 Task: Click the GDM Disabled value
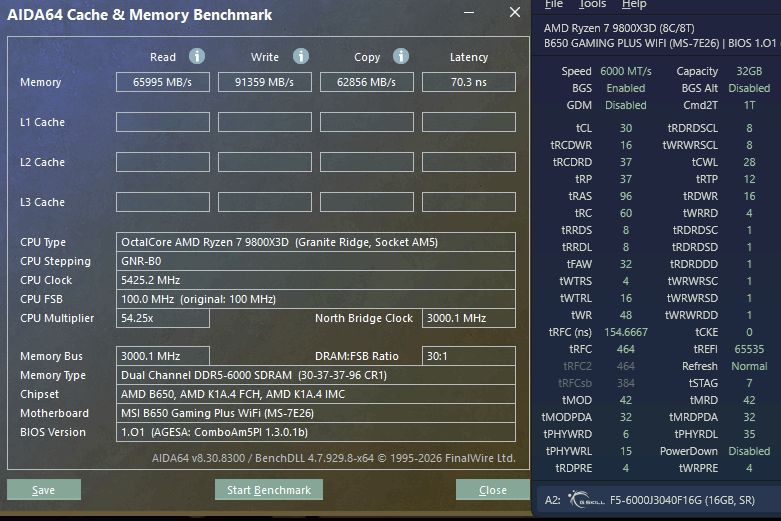(626, 105)
